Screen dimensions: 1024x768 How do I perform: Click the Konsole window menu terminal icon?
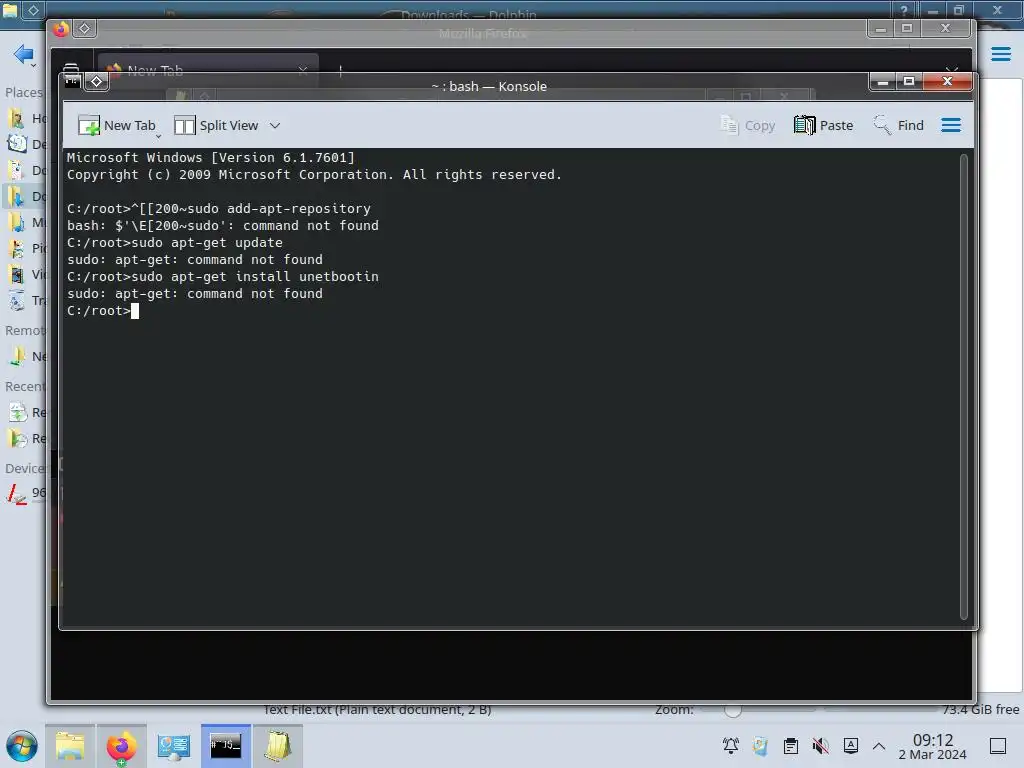pyautogui.click(x=72, y=81)
